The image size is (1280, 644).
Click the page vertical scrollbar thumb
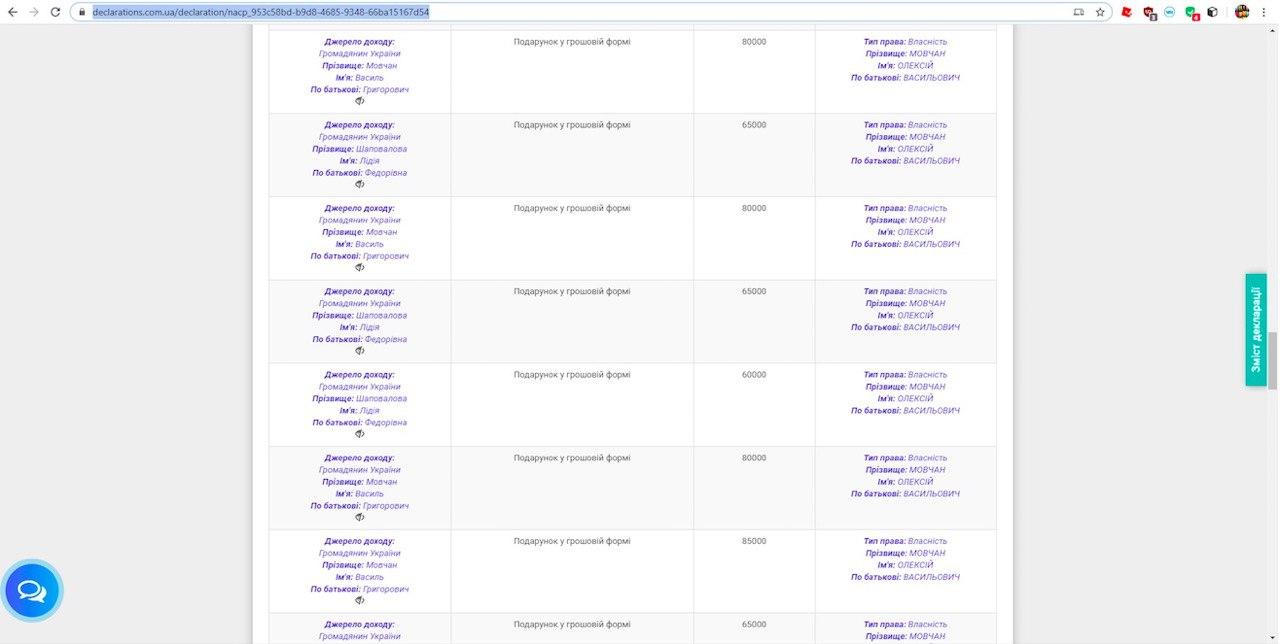coord(1273,360)
